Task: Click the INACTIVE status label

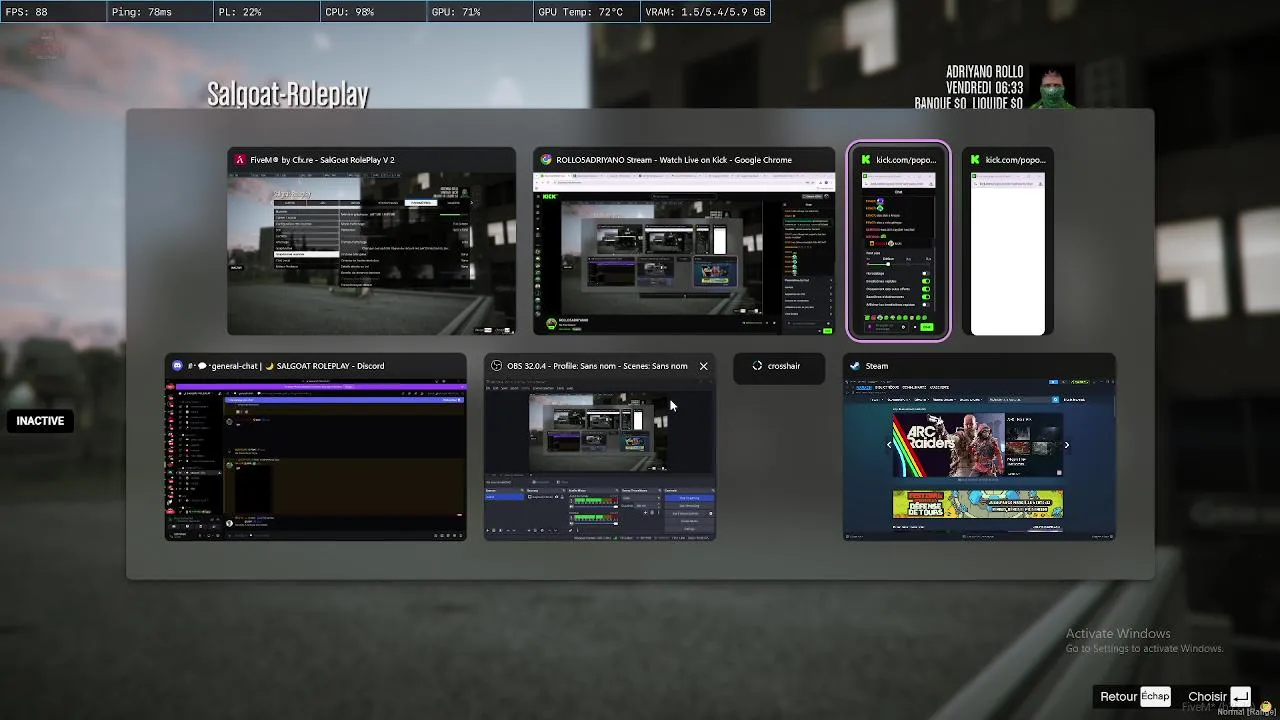Action: tap(40, 421)
